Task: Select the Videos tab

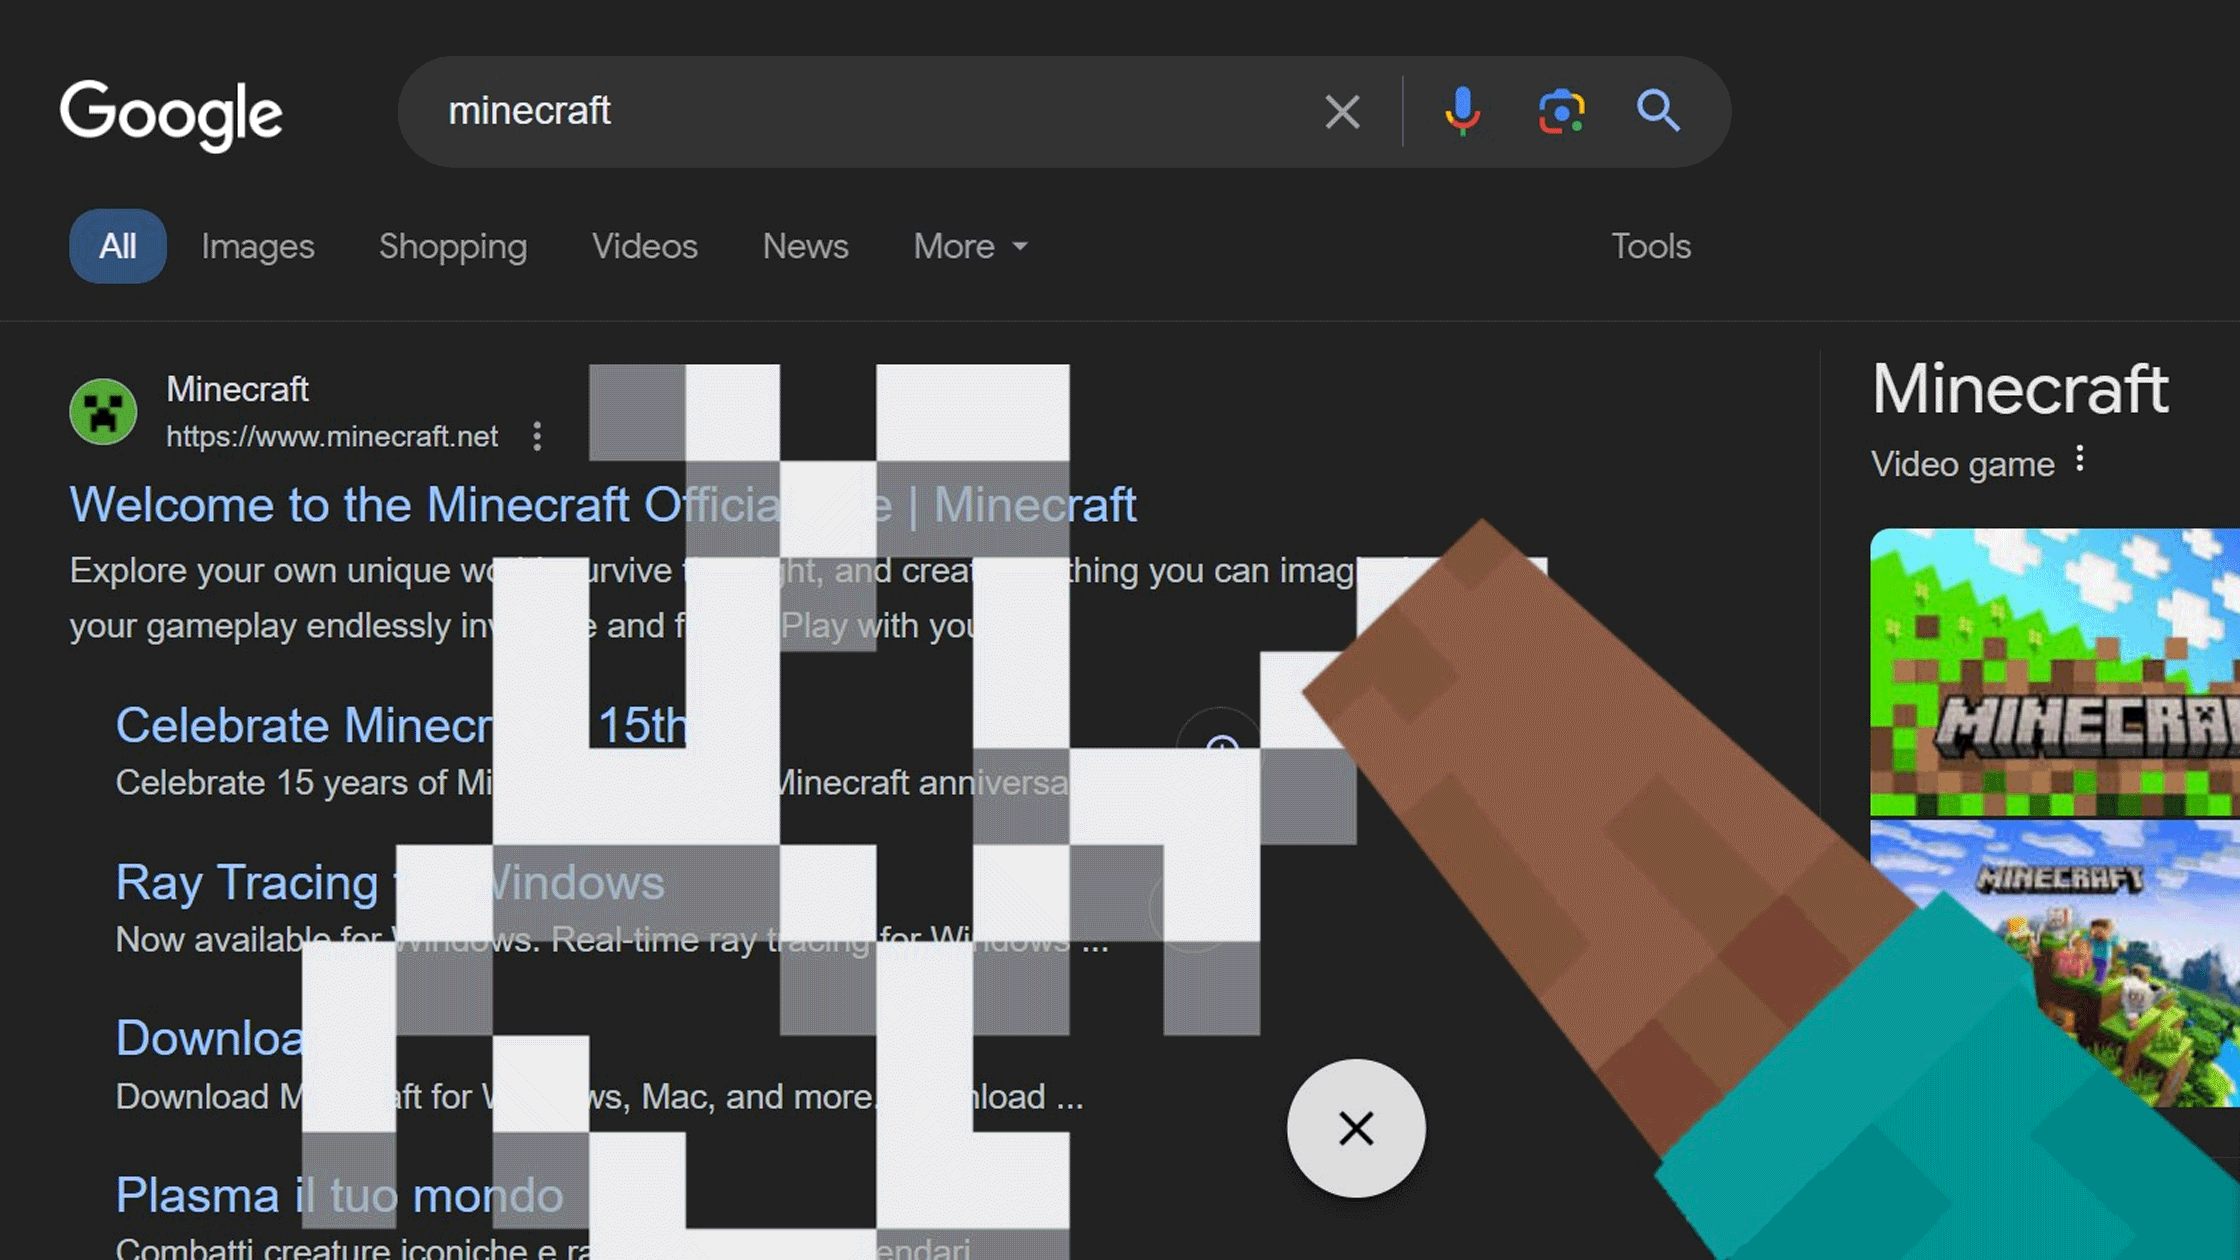Action: tap(643, 246)
